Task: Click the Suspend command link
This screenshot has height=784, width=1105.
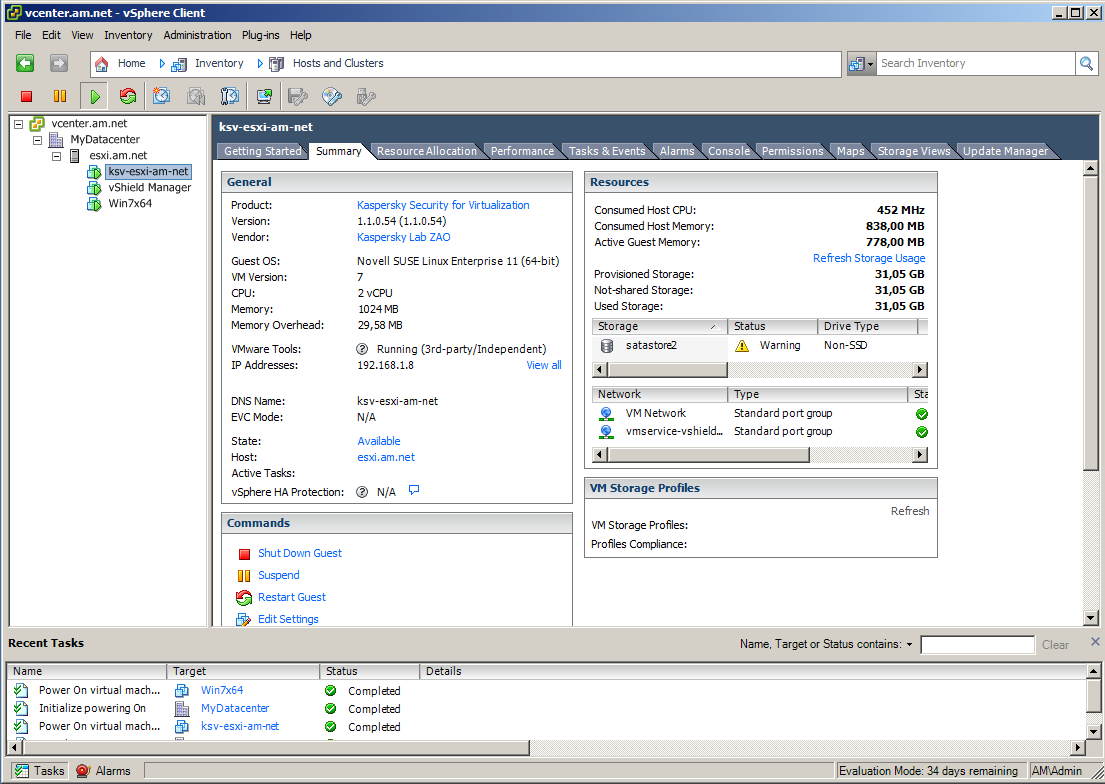Action: [278, 576]
